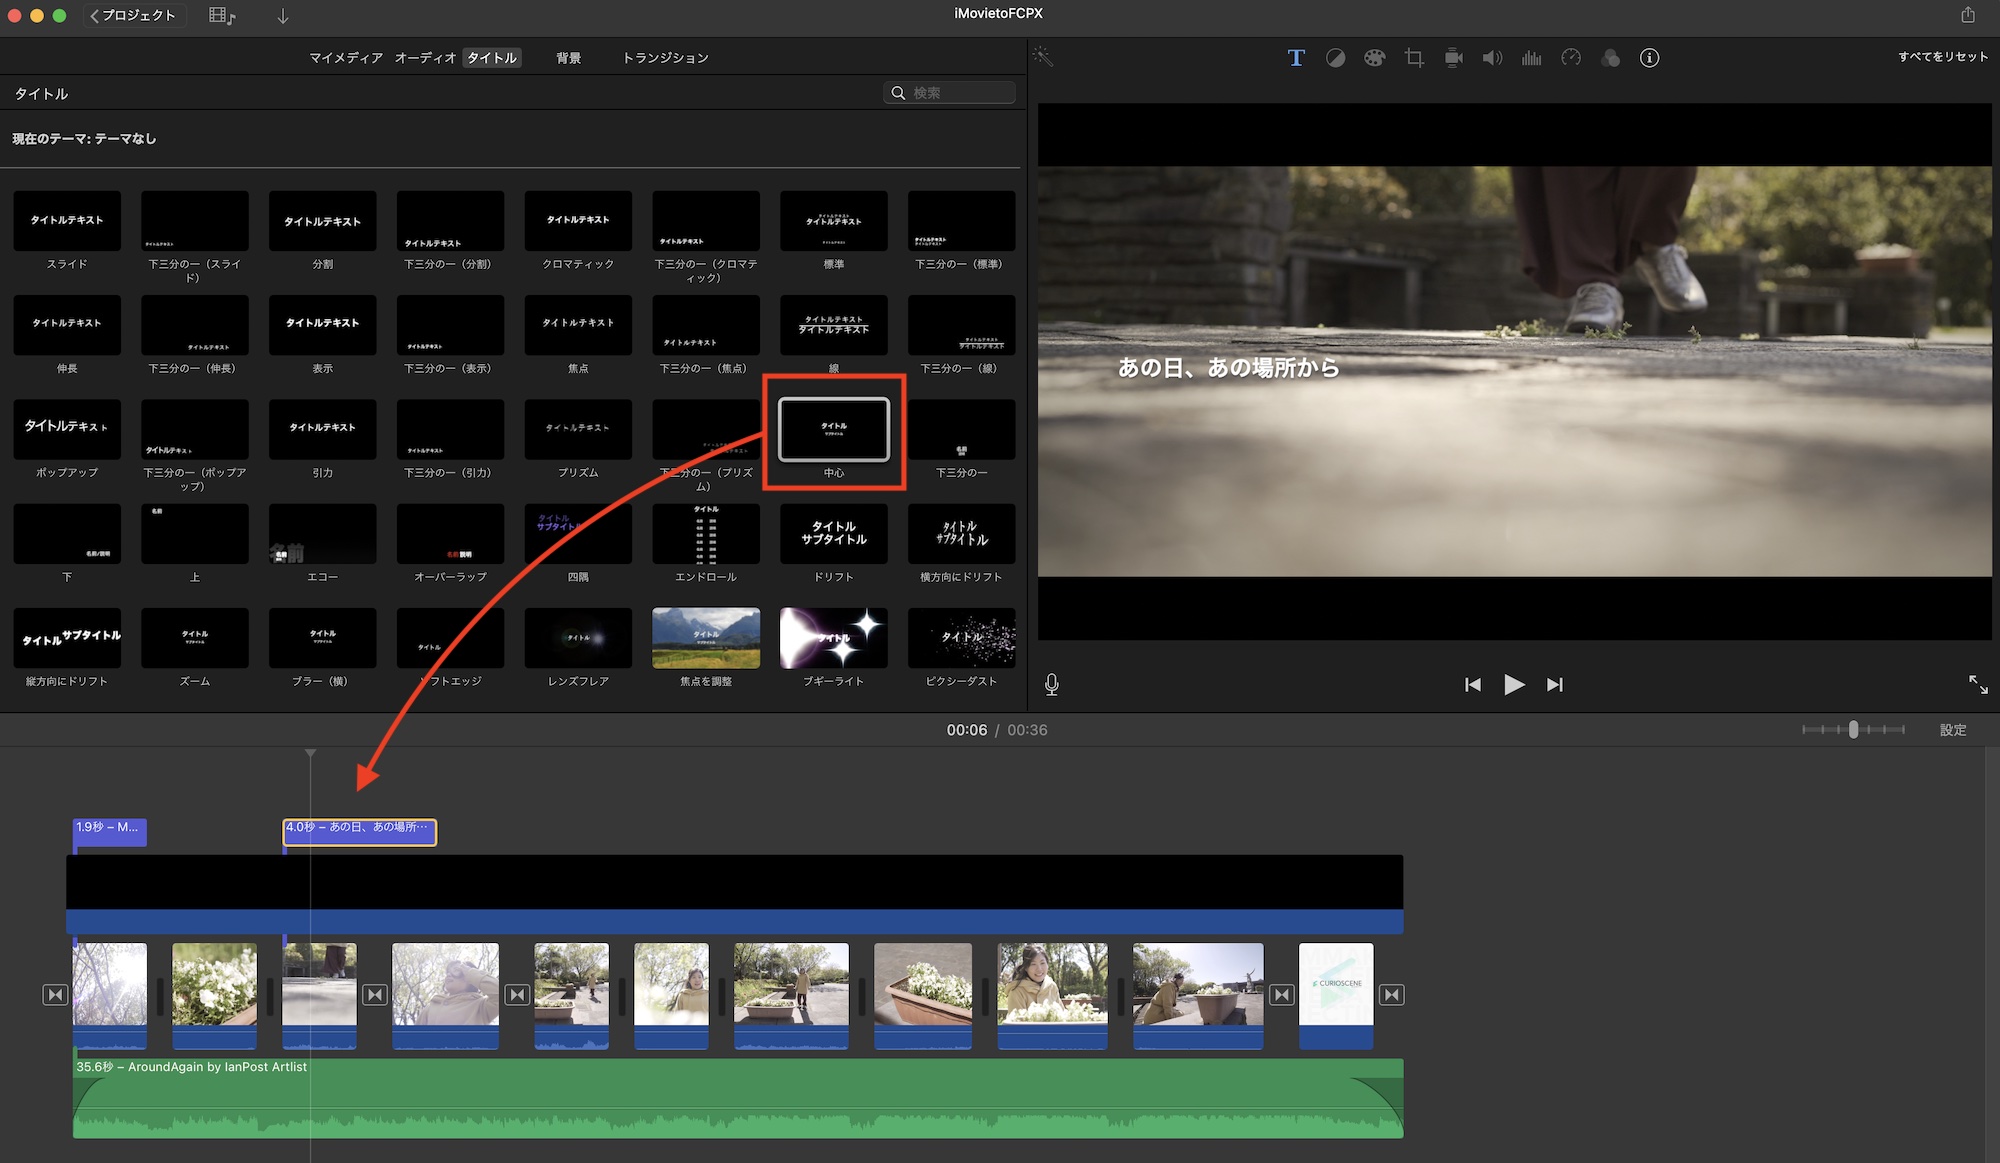Screen dimensions: 2000x1163
Task: Adjust the timeline zoom slider
Action: [1853, 730]
